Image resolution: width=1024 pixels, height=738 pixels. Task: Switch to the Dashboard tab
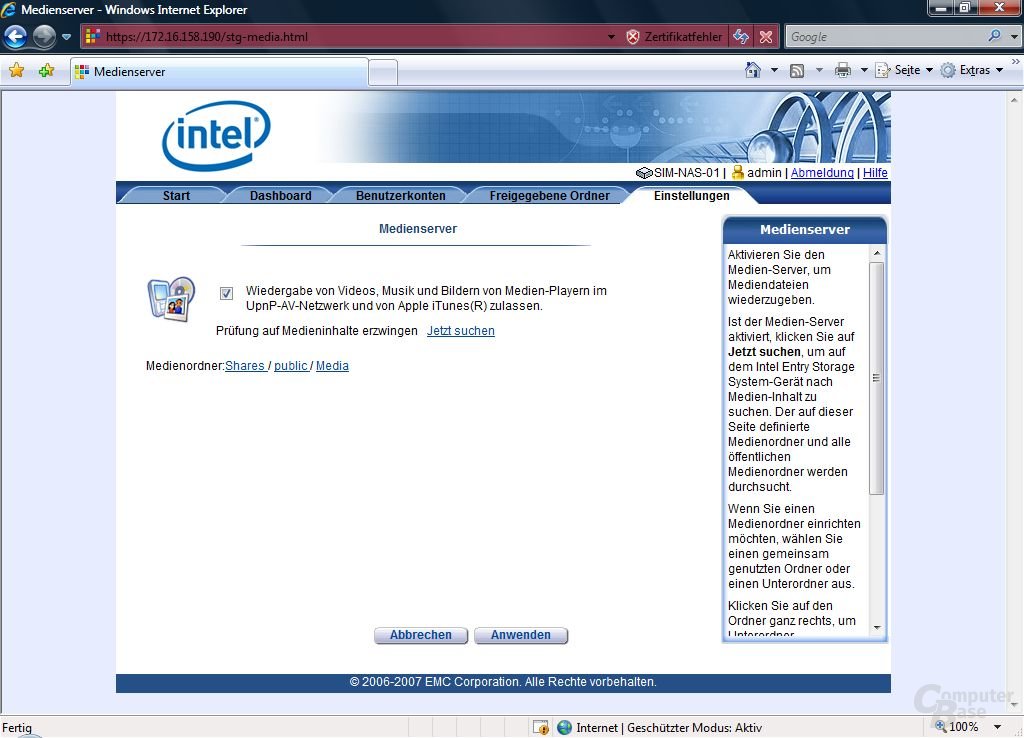point(280,195)
